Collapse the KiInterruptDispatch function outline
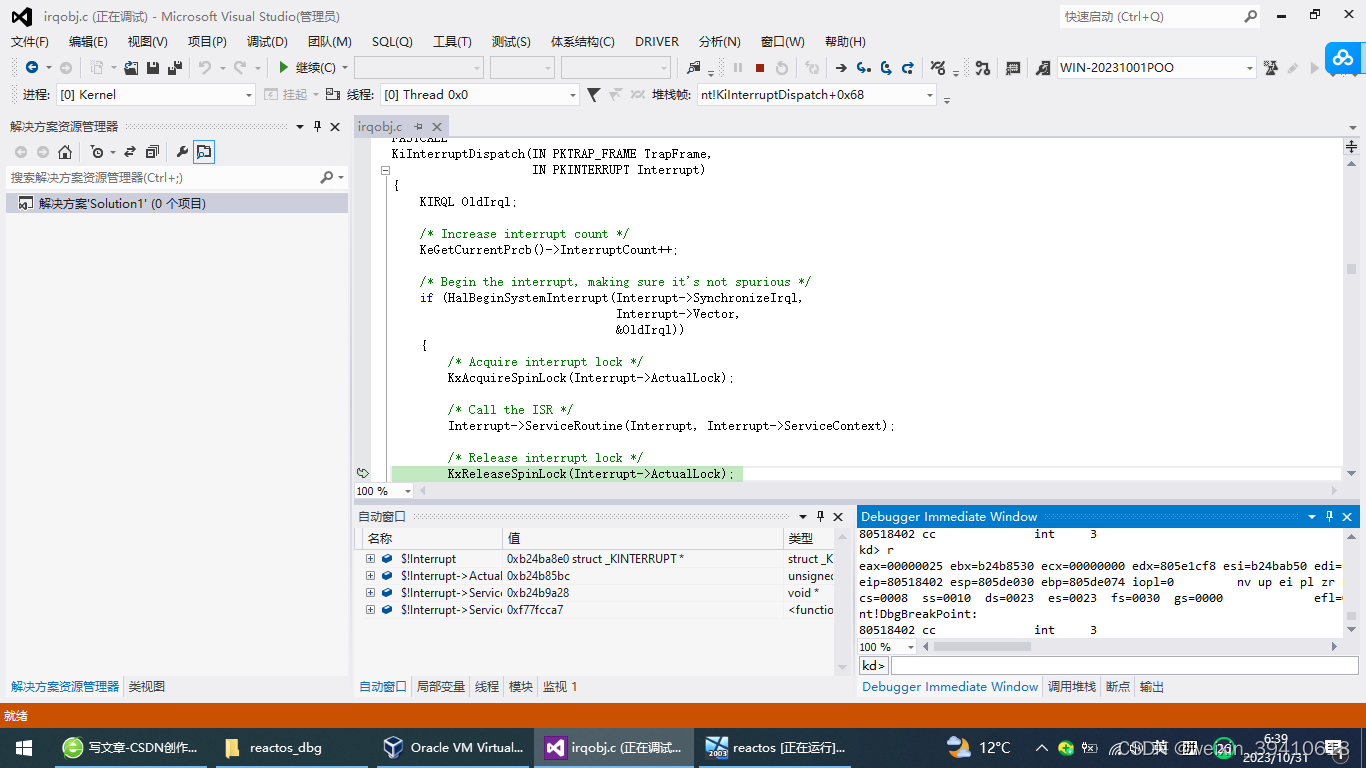This screenshot has height=768, width=1366. click(x=385, y=170)
